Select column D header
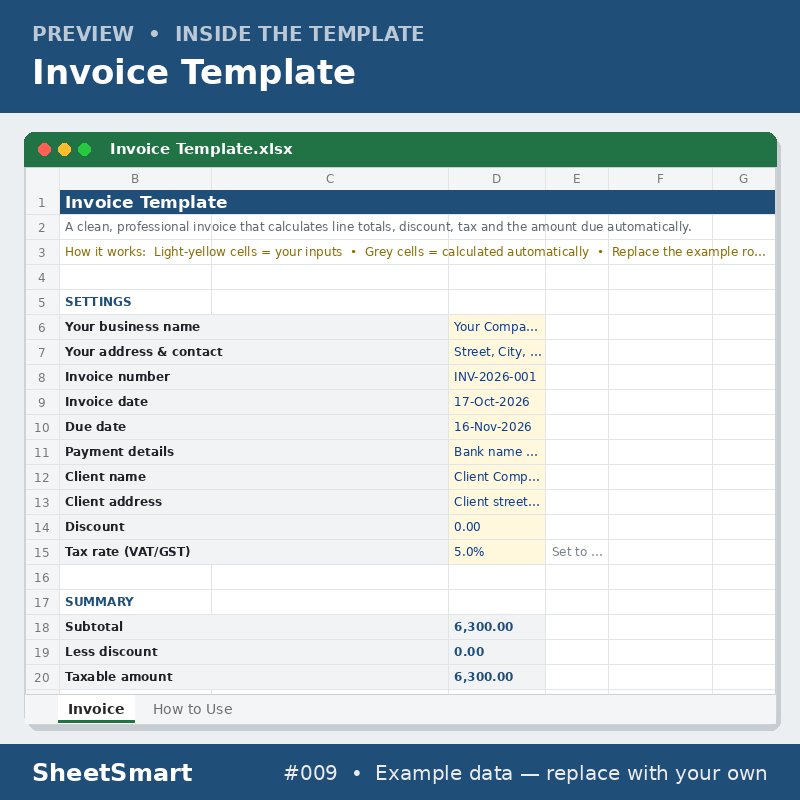Screen dimensions: 800x800 pyautogui.click(x=497, y=179)
